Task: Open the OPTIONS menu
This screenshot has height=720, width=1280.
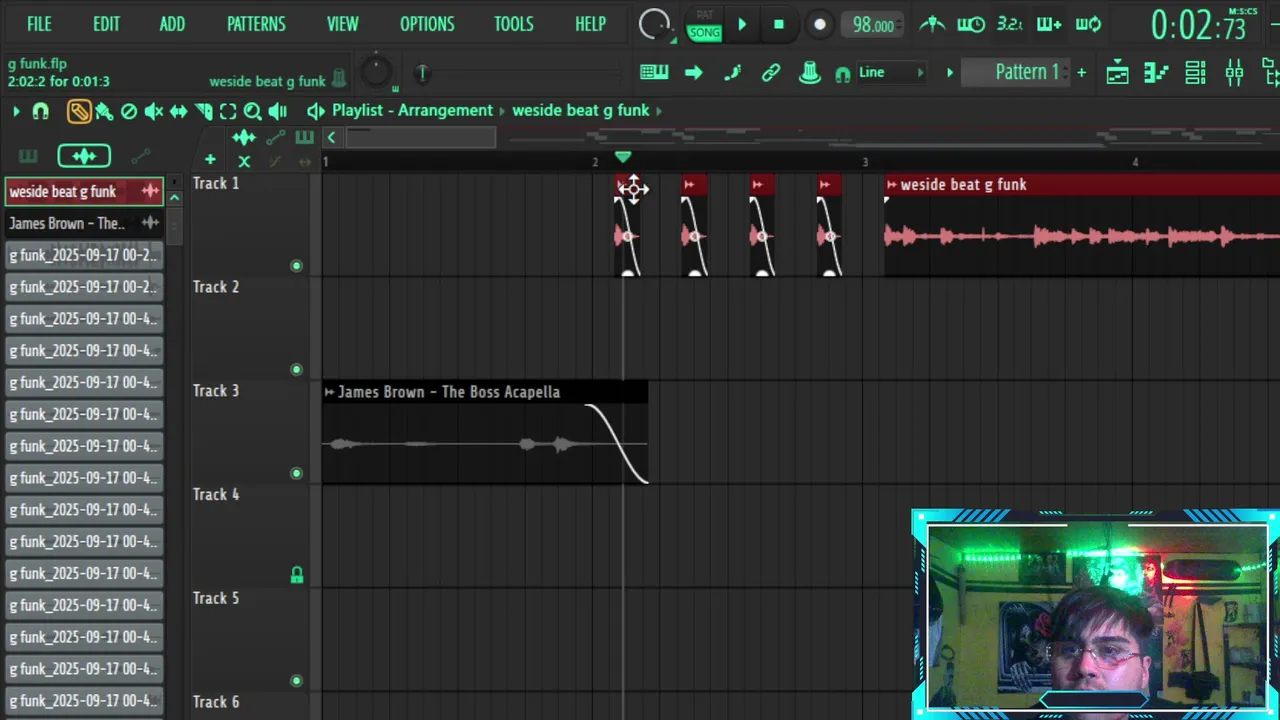Action: pyautogui.click(x=427, y=24)
